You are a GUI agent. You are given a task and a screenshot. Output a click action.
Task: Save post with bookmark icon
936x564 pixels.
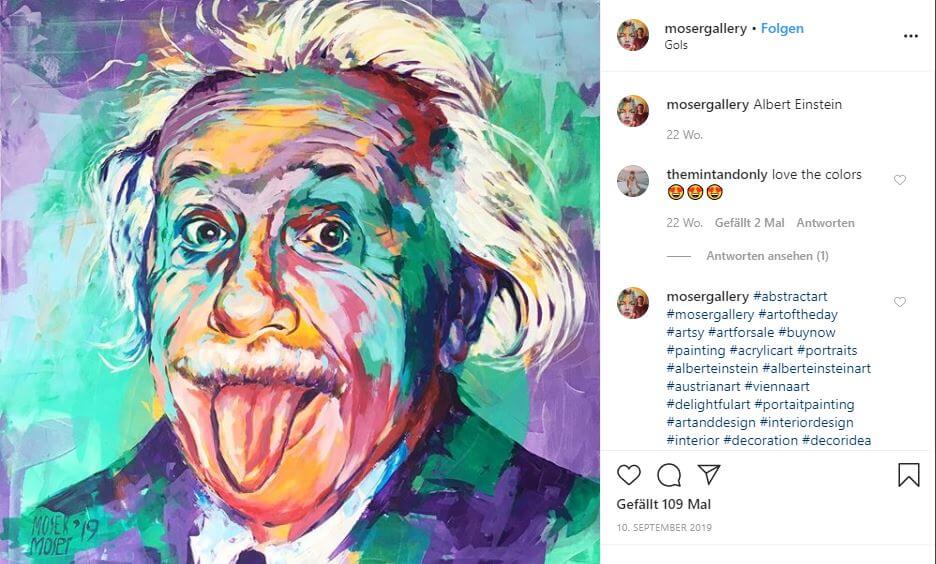coord(908,475)
